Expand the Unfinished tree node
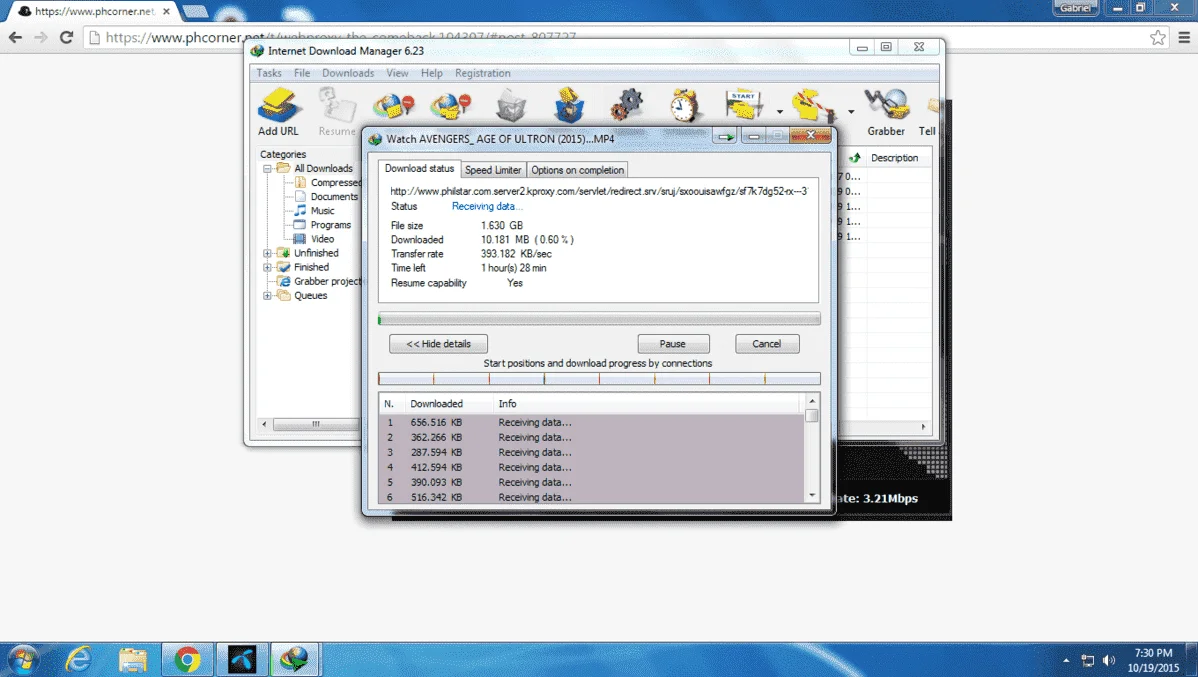The image size is (1198, 677). point(267,253)
